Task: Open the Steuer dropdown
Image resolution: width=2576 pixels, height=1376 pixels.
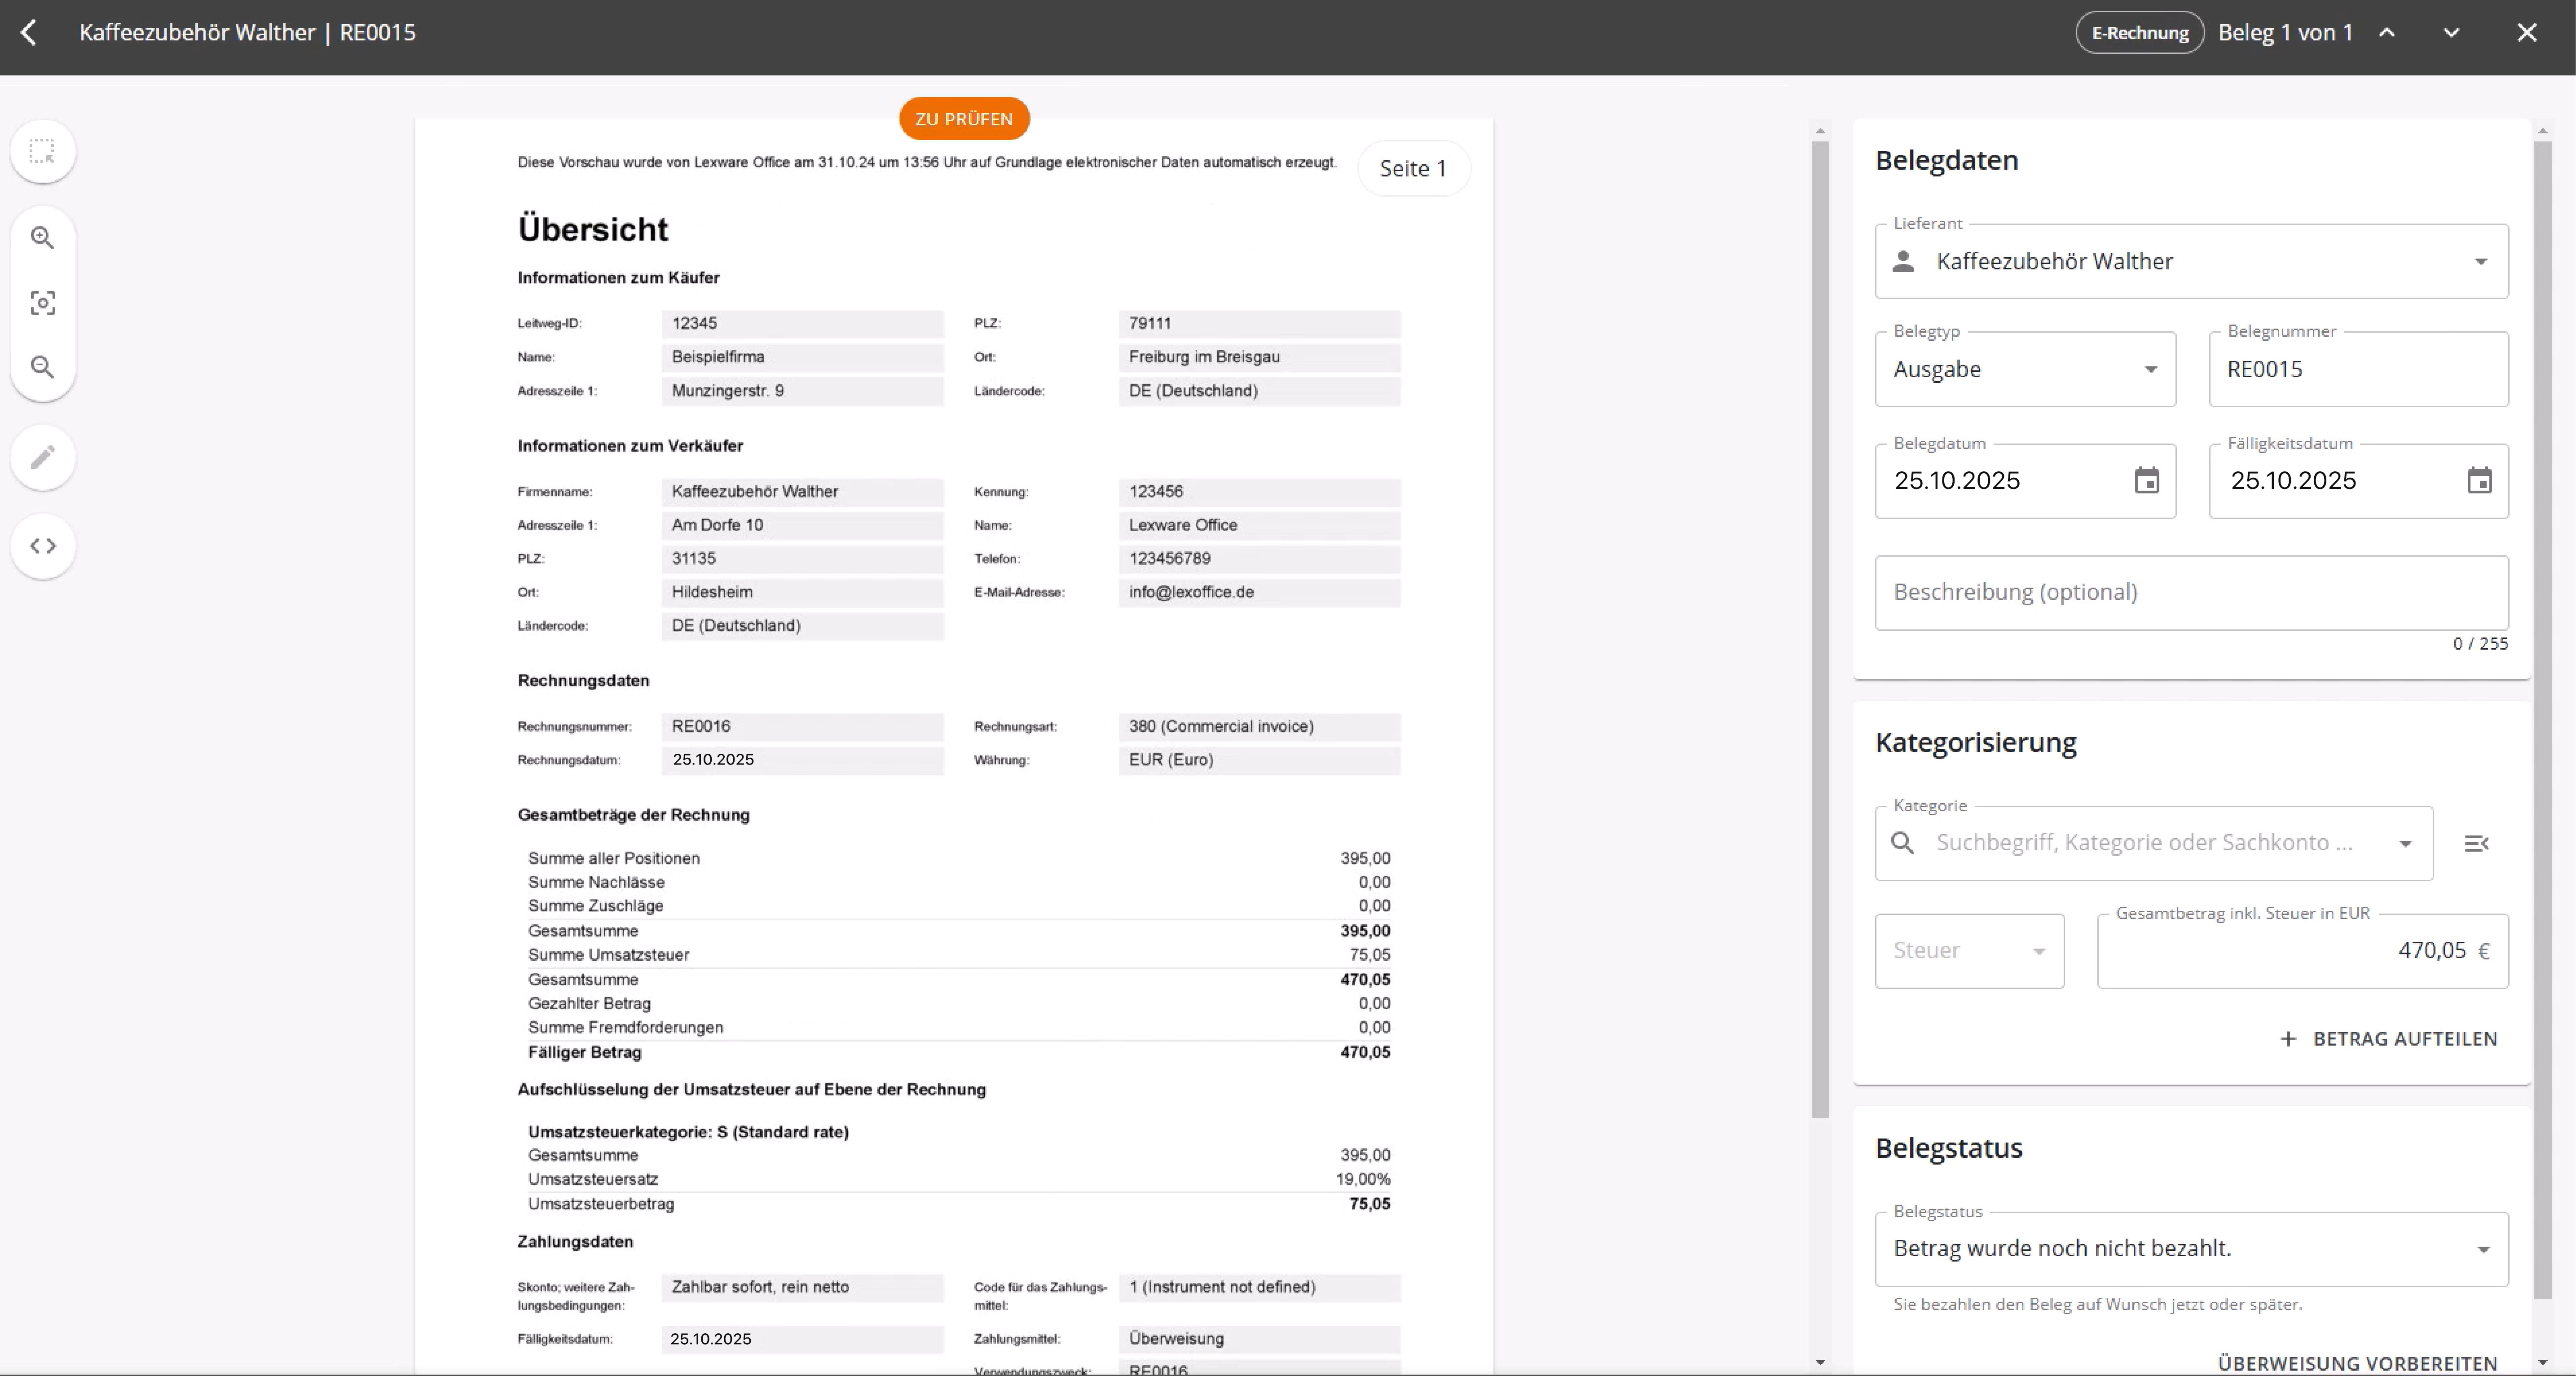Action: point(2038,951)
